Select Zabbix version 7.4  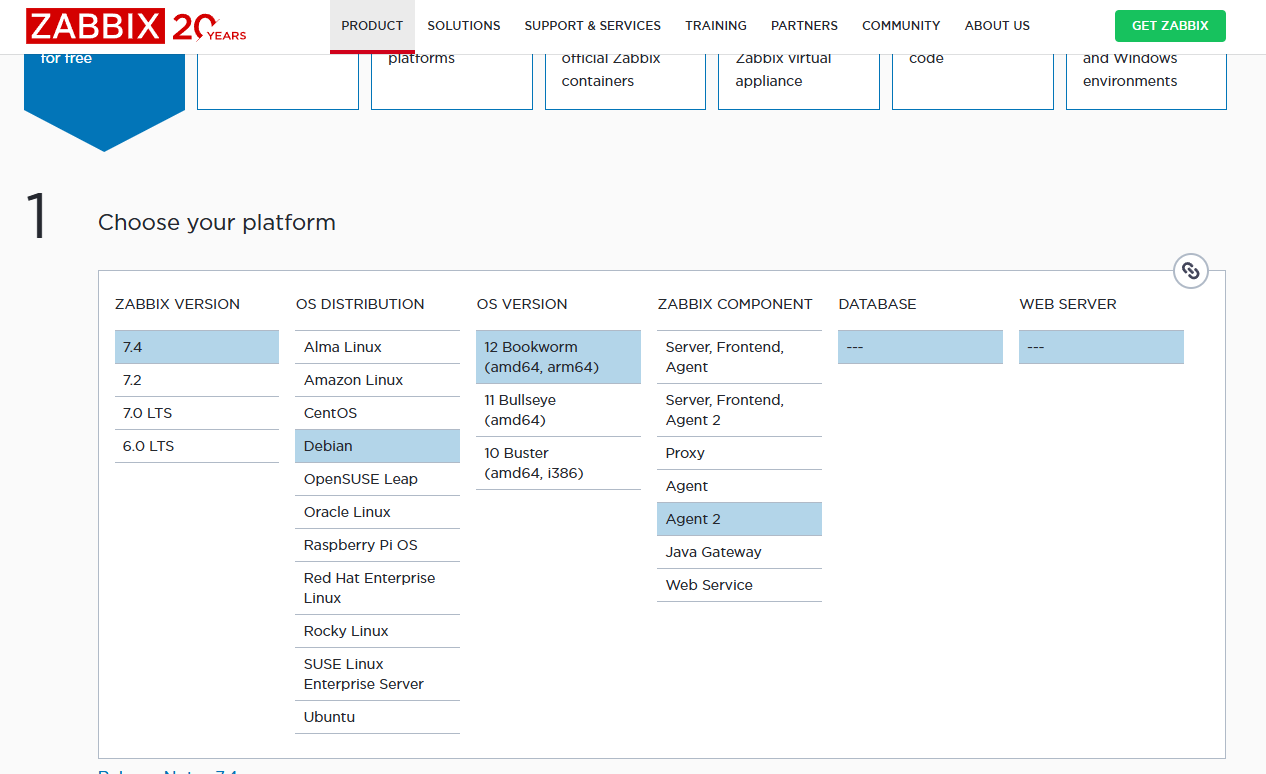point(197,347)
